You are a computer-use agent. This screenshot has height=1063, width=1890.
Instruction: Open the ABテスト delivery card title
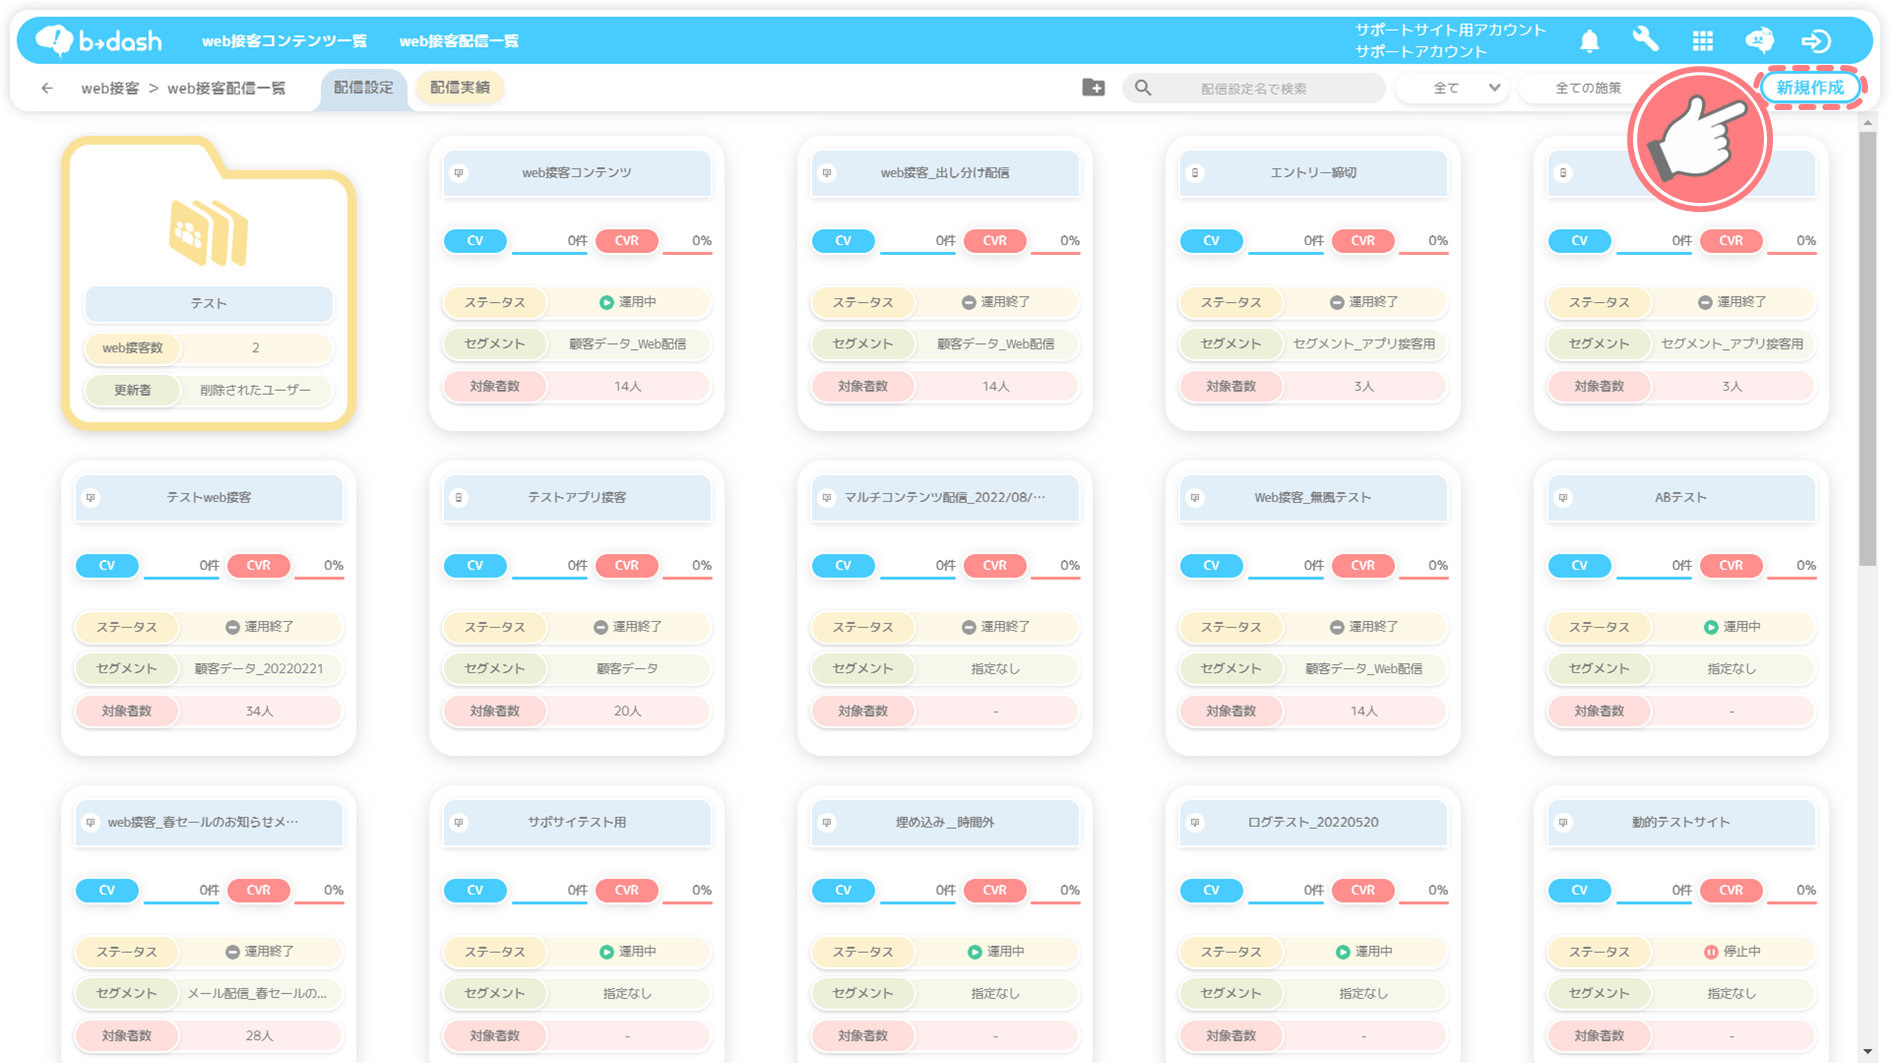point(1680,497)
